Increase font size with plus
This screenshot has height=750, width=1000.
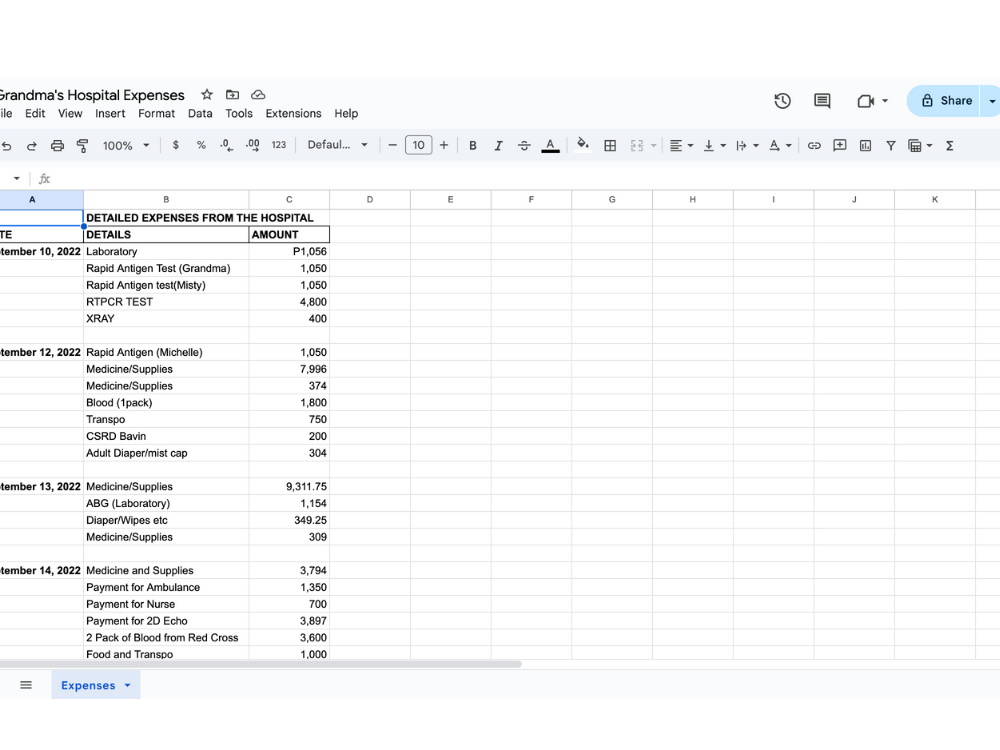pyautogui.click(x=444, y=145)
